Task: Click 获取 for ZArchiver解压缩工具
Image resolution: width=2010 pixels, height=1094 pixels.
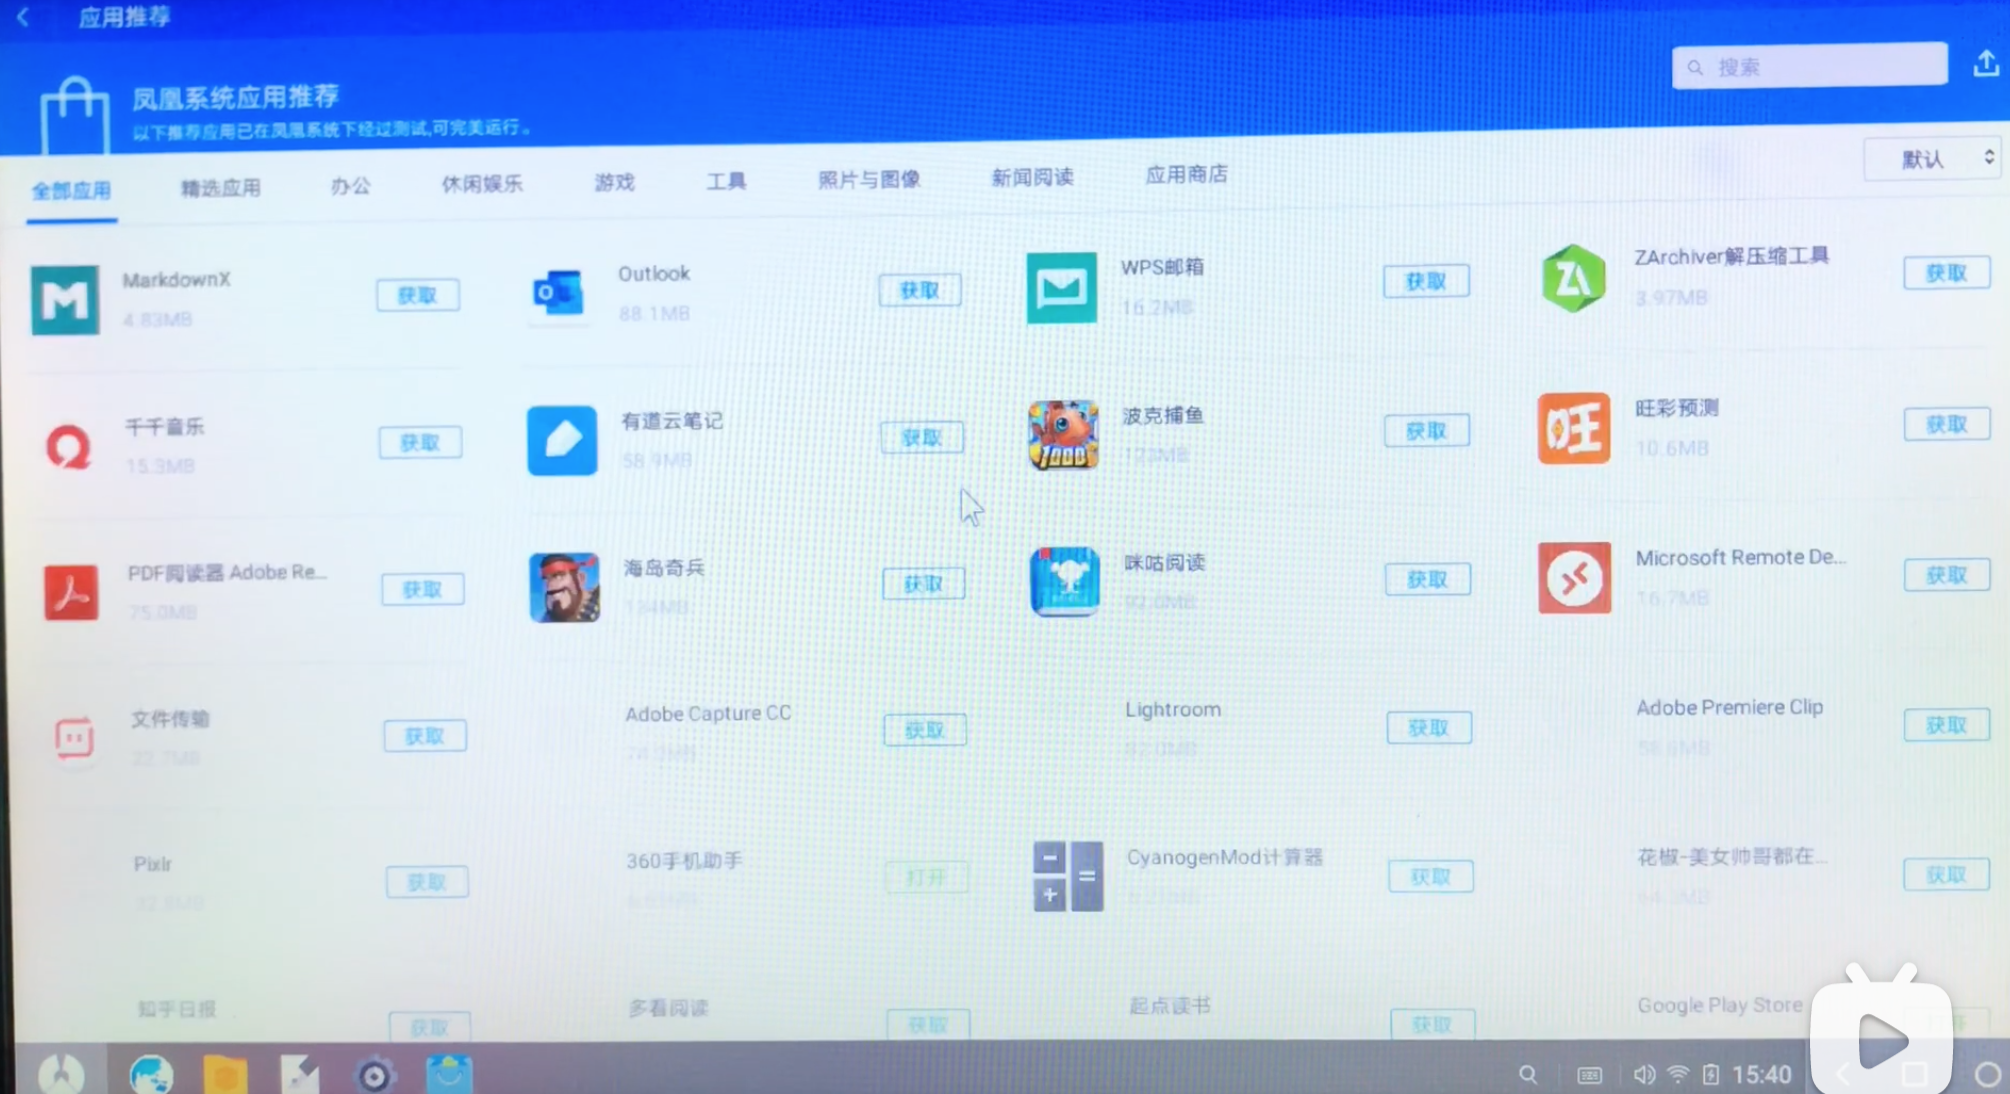Action: pos(1946,272)
